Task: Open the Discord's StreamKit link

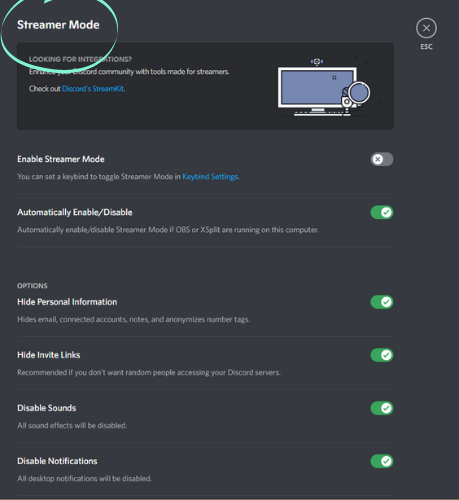Action: click(93, 89)
